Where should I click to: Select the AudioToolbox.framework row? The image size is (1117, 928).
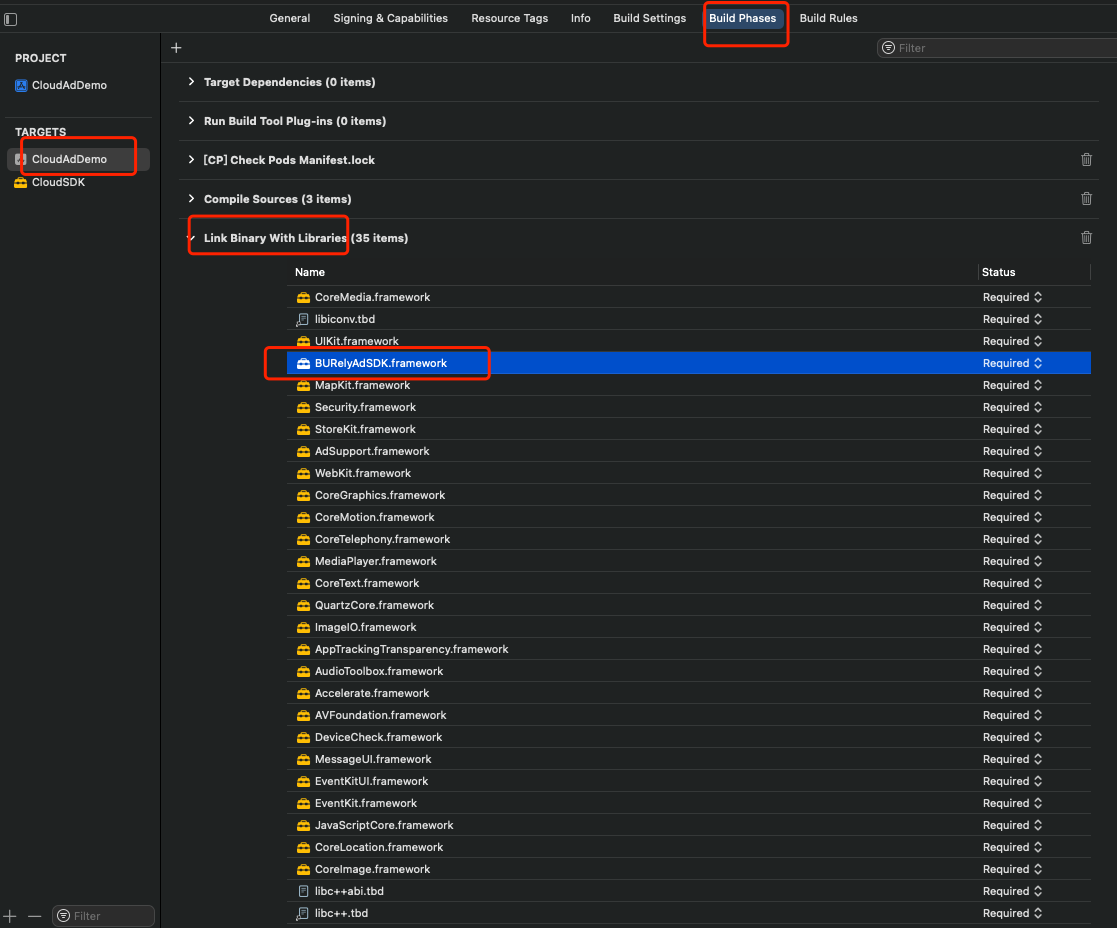689,672
